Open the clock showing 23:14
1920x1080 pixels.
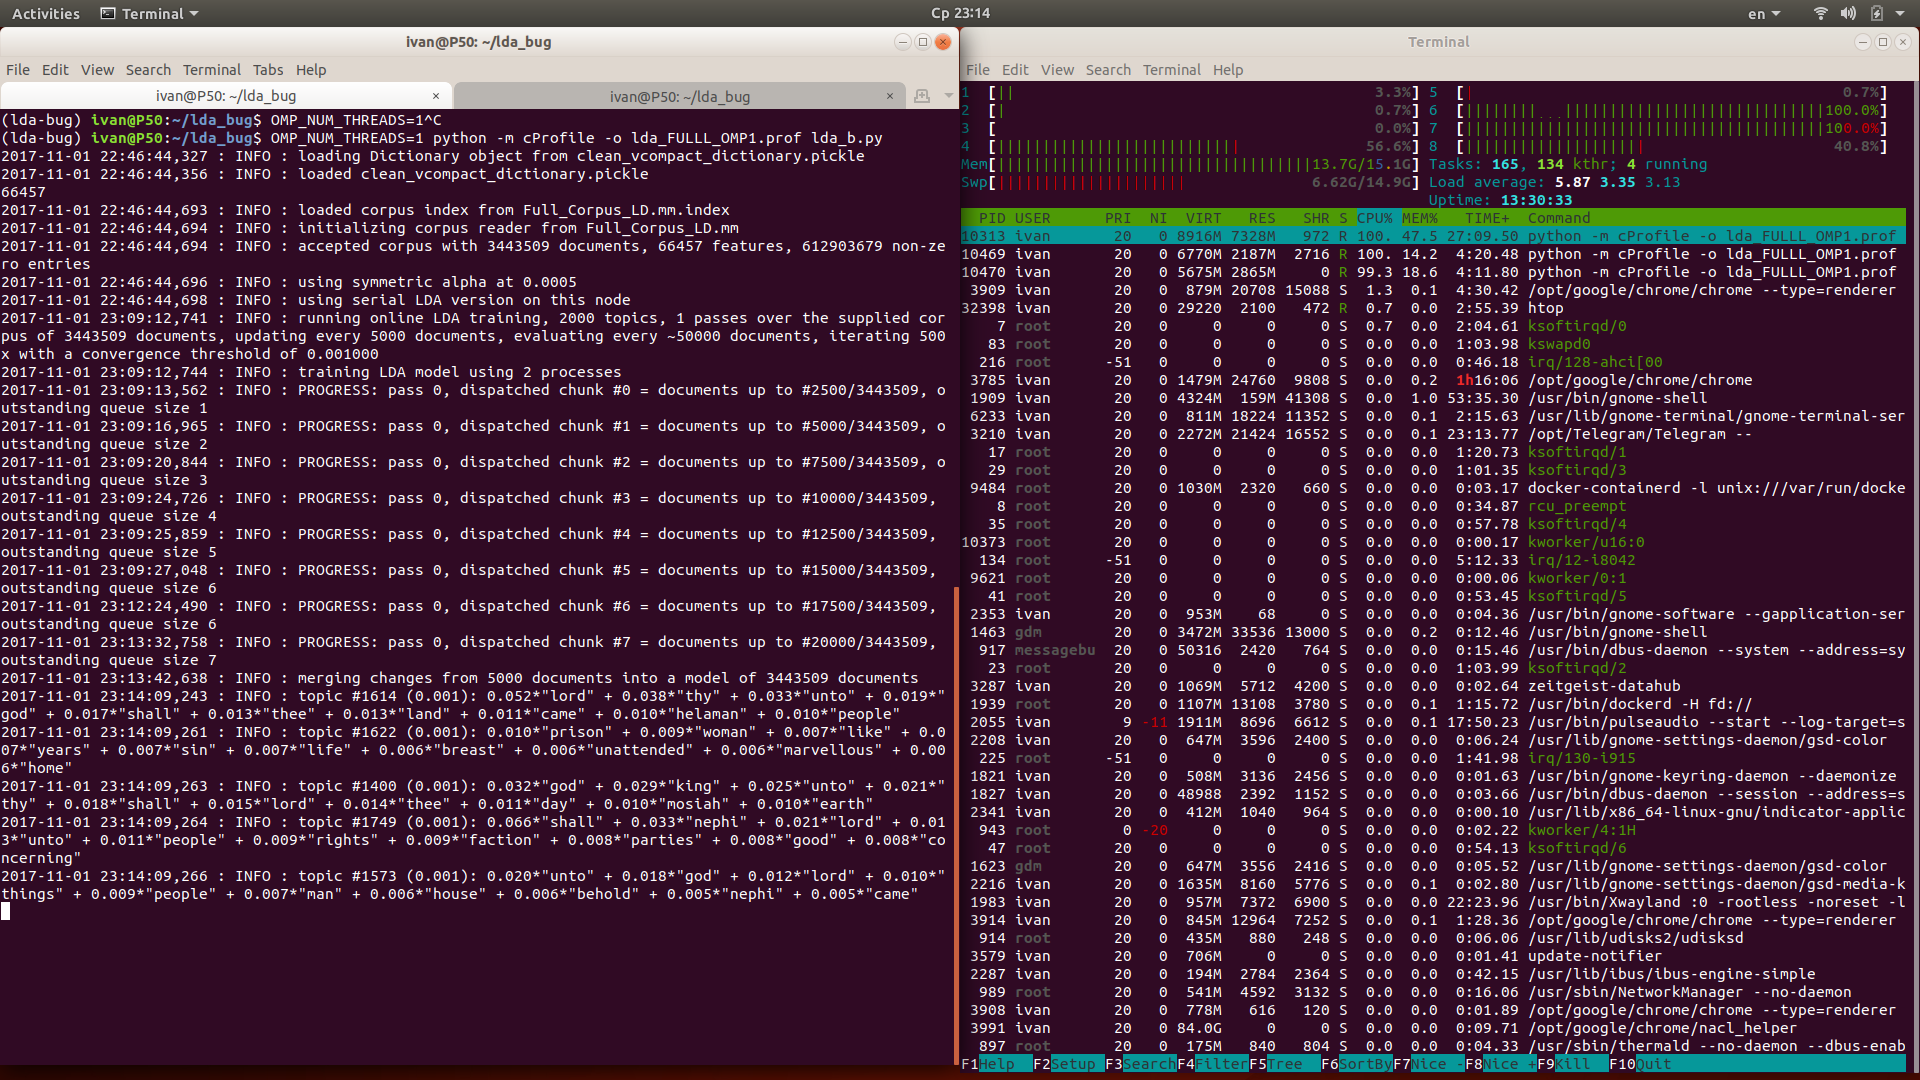pos(960,14)
